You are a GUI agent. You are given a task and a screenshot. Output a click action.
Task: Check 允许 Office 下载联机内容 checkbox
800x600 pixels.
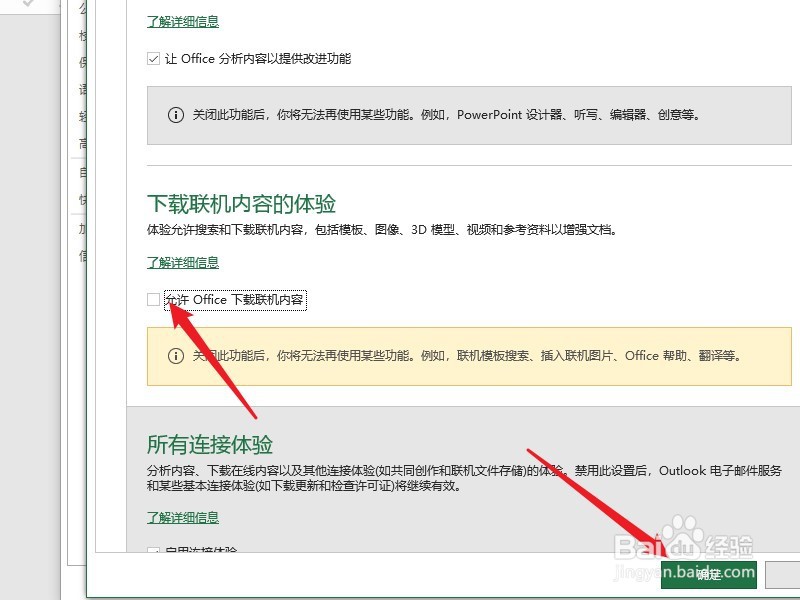(154, 299)
